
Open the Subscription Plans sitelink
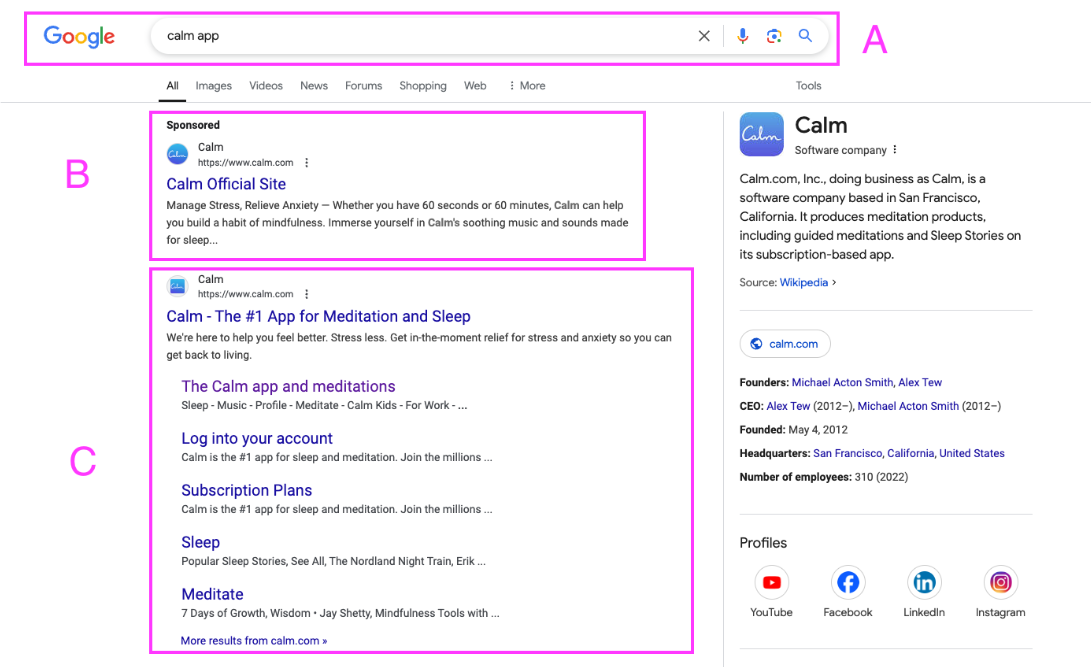click(247, 490)
